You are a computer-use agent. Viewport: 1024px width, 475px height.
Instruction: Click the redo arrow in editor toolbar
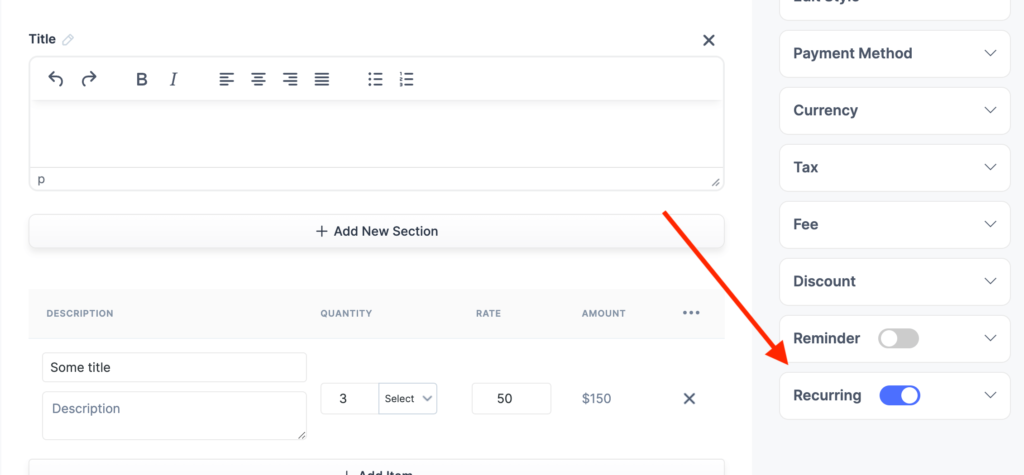point(89,80)
